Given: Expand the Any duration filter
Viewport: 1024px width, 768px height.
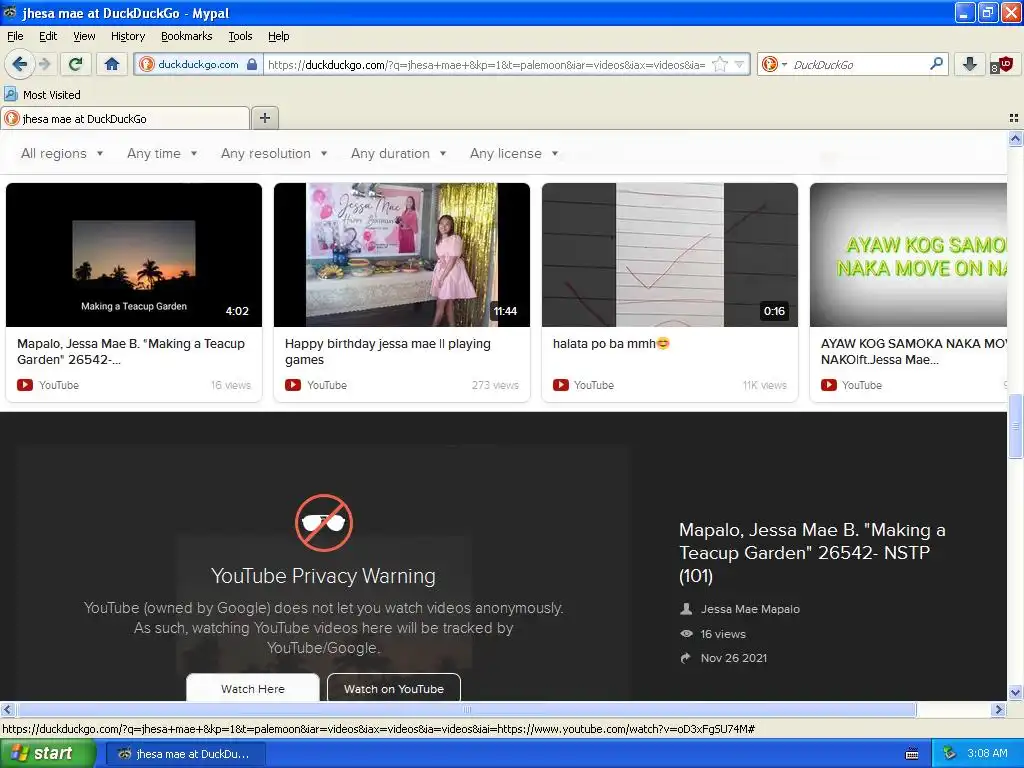Looking at the screenshot, I should point(398,153).
